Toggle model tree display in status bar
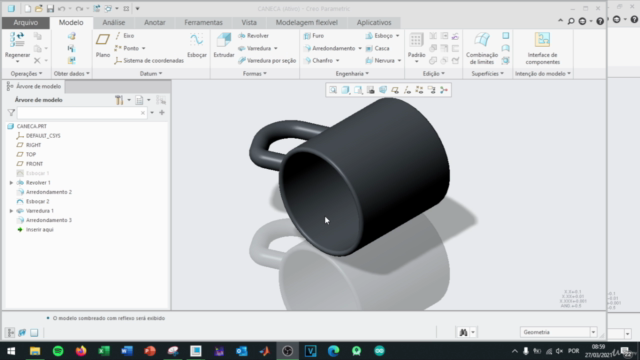This screenshot has width=640, height=360. coord(10,333)
